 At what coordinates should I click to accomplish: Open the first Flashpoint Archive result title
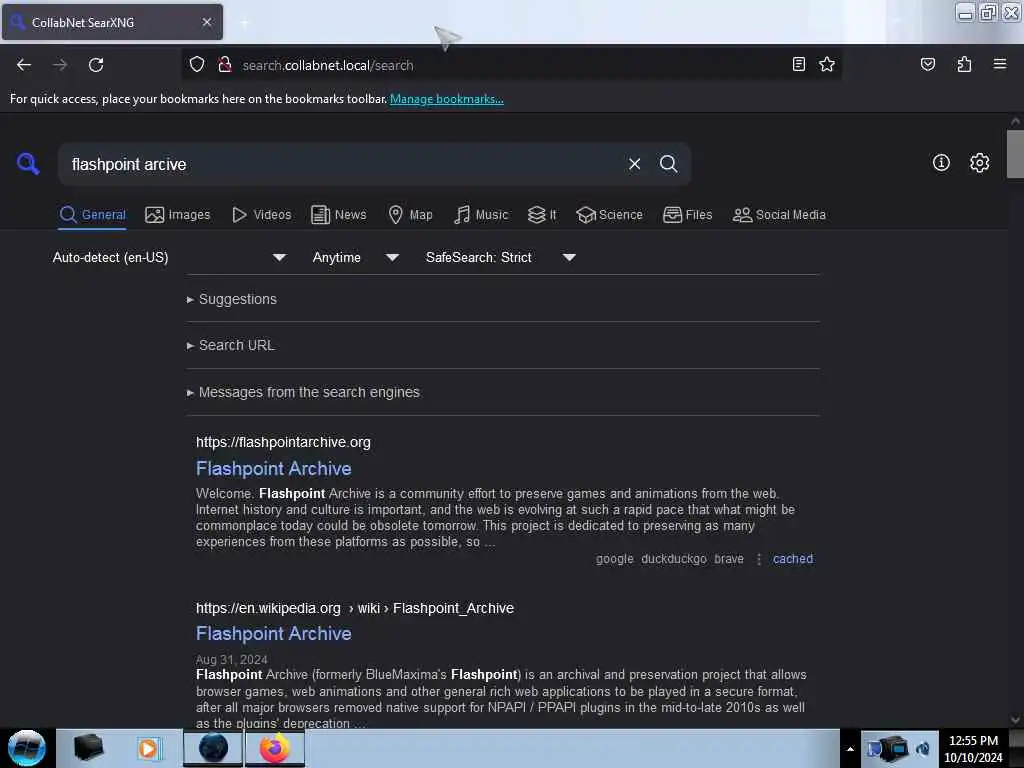tap(274, 468)
